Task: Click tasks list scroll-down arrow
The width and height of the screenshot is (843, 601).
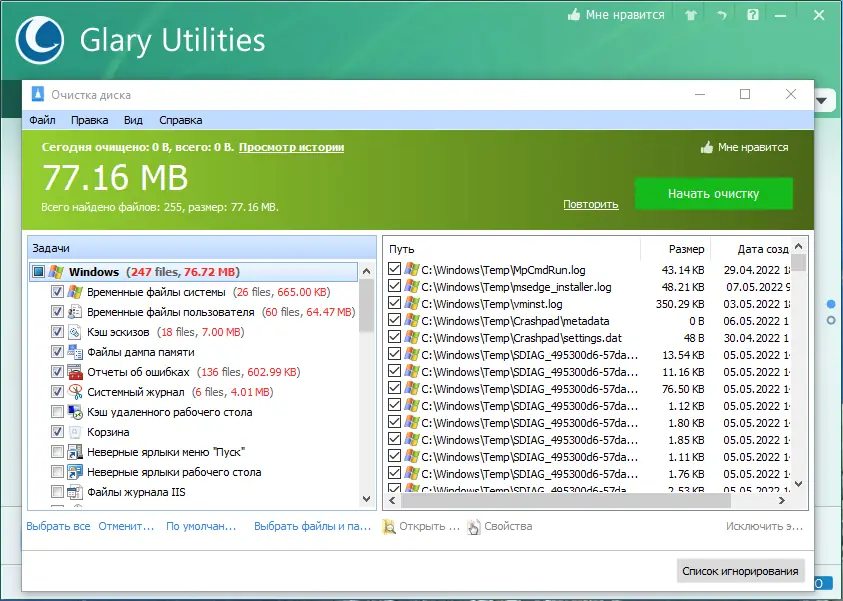Action: 367,499
